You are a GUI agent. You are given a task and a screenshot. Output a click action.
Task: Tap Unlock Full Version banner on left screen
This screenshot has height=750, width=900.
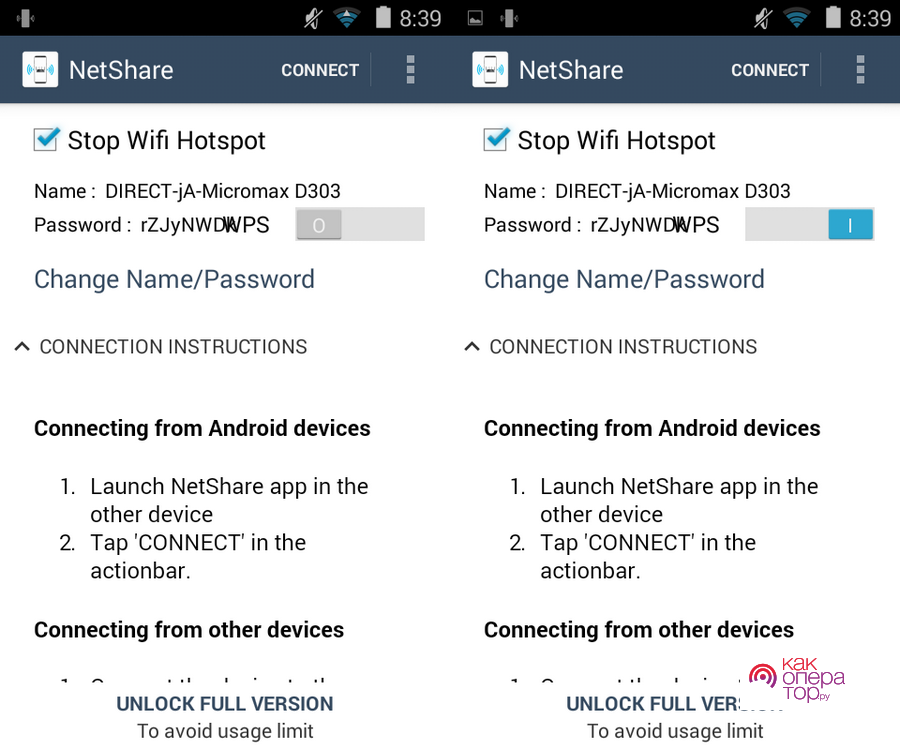coord(225,717)
